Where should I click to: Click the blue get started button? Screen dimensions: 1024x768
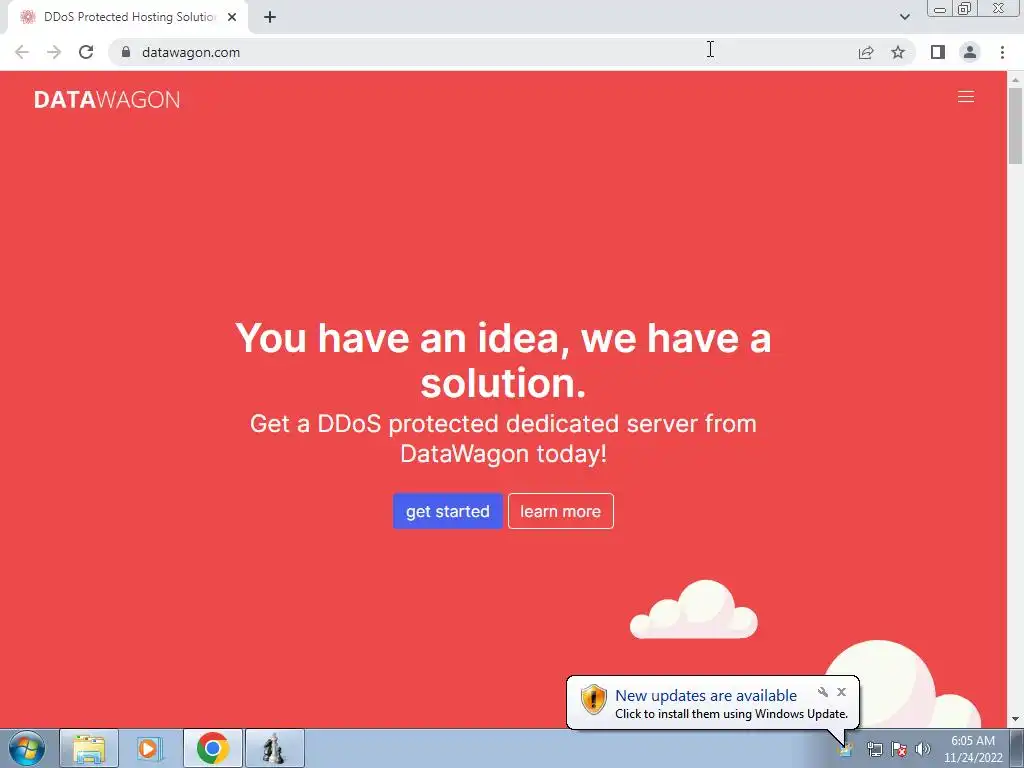point(447,511)
